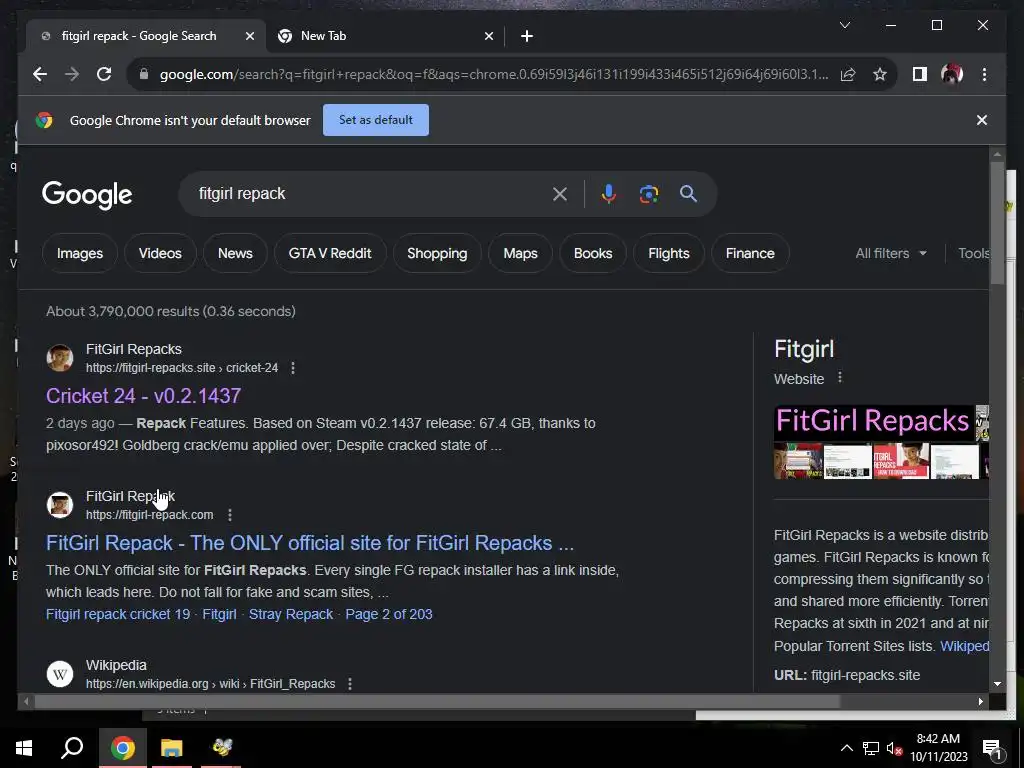Screen dimensions: 1024x768
Task: Click the Google logo
Action: 87,195
